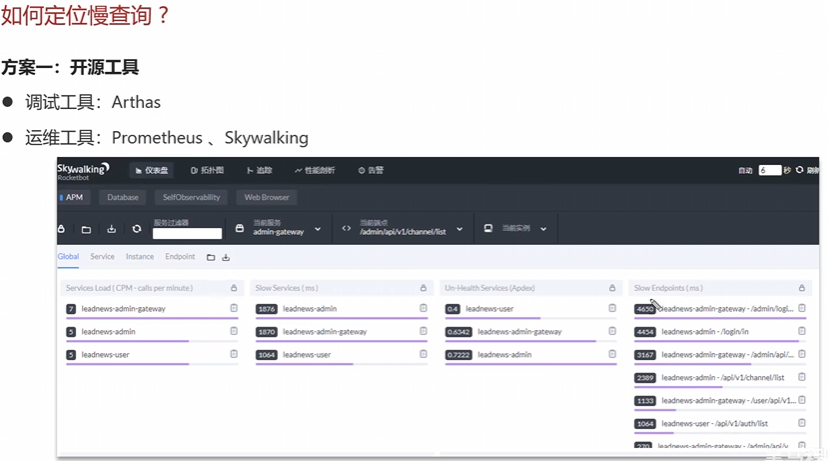Copy leadnews-admin in Un-Health Services

pos(613,354)
